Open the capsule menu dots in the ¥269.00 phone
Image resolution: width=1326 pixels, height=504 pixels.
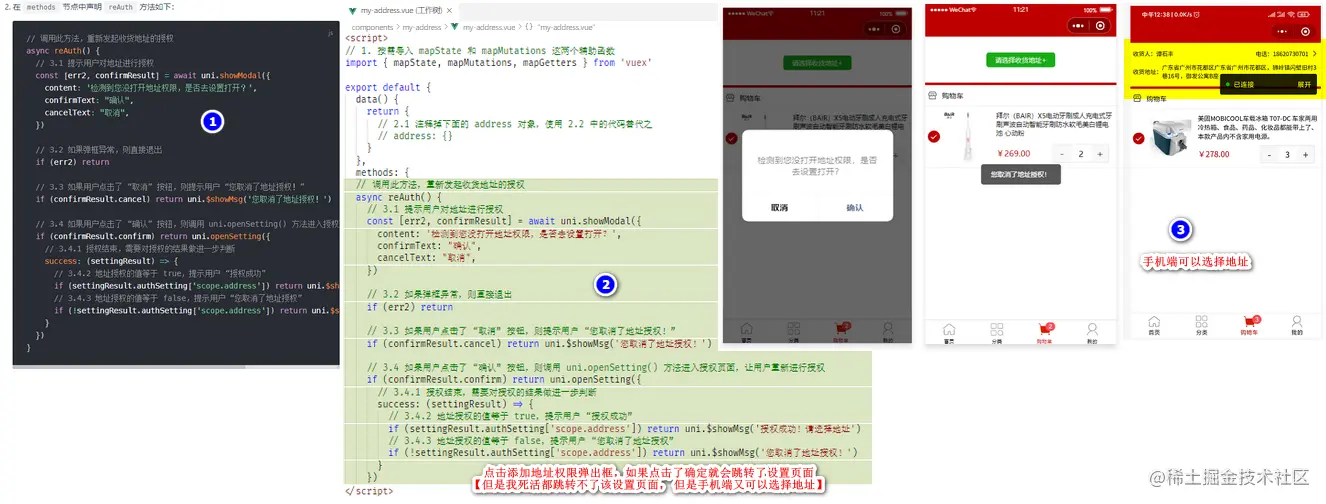point(1077,25)
